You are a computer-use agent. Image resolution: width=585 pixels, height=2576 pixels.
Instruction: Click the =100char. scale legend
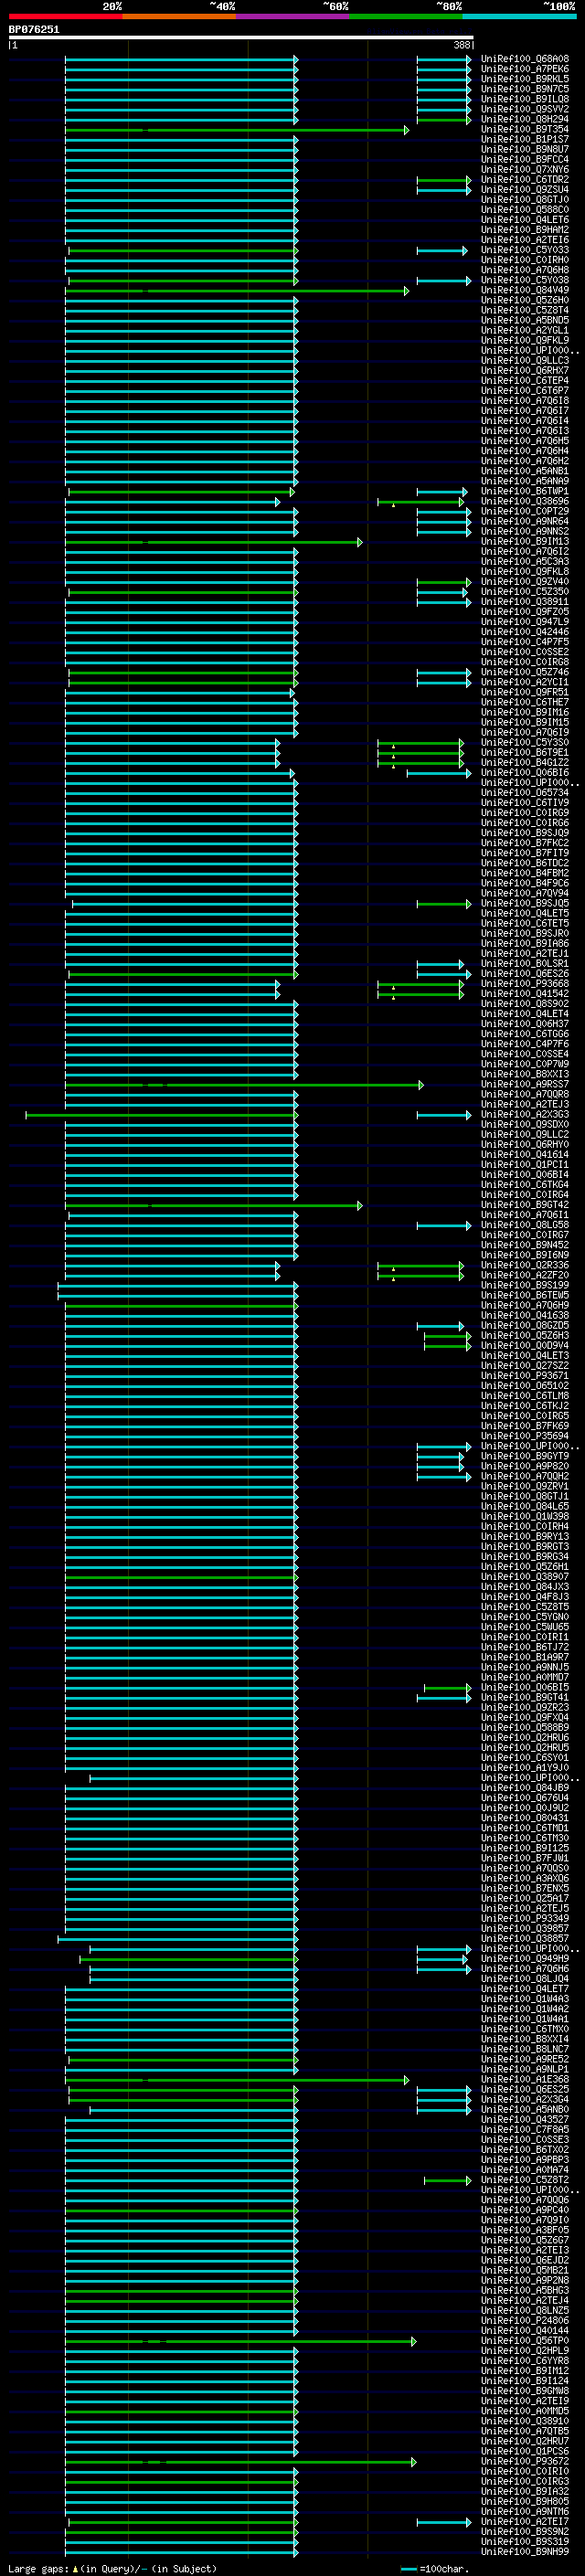(x=434, y=2568)
